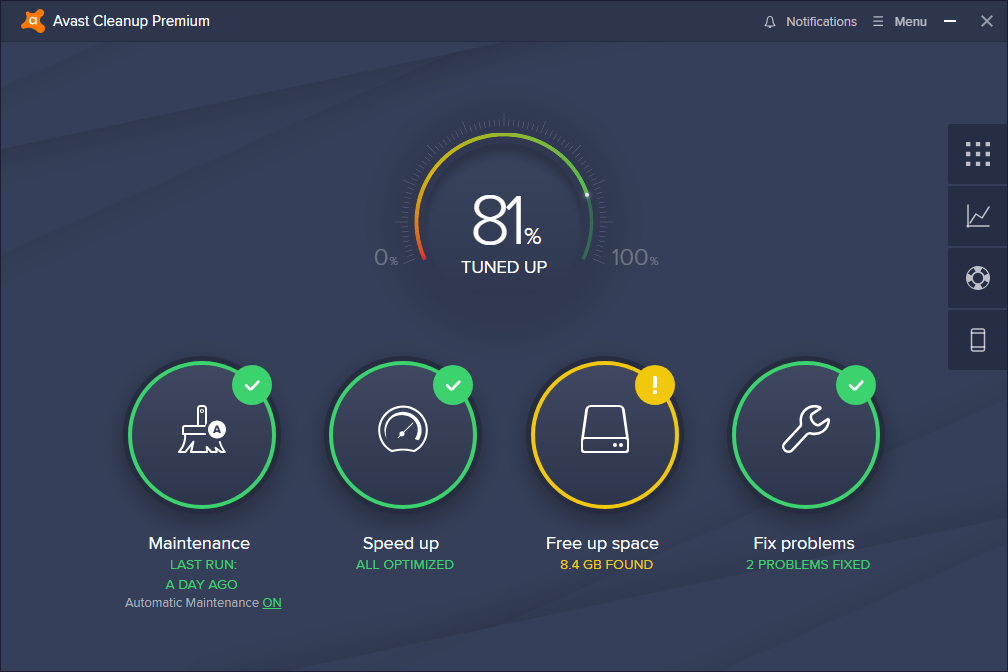Click the lifebuoy rescue center icon
The height and width of the screenshot is (672, 1008).
point(977,278)
